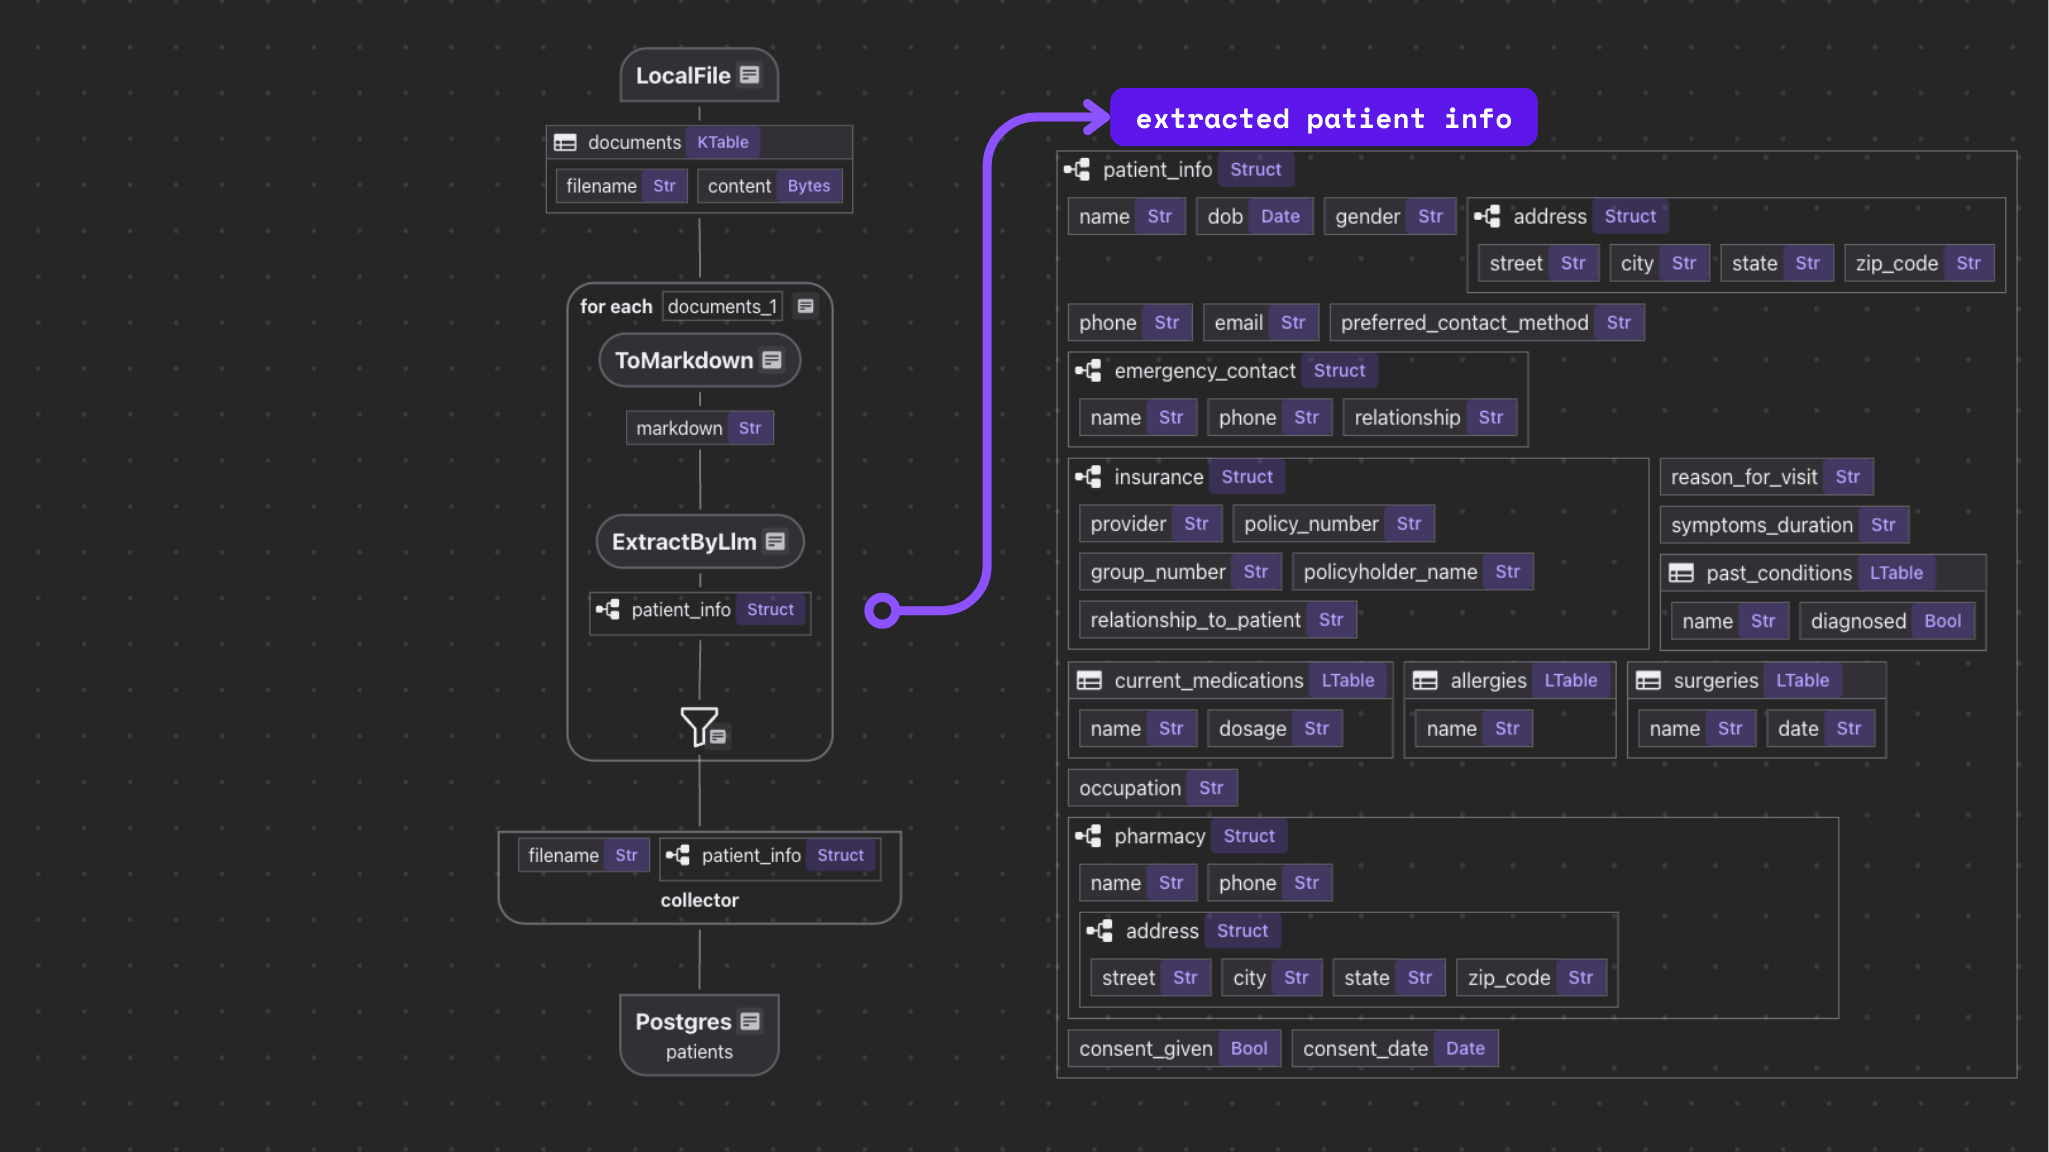The image size is (2049, 1152).
Task: Click the document icon on the Postgres node
Action: pos(751,1021)
